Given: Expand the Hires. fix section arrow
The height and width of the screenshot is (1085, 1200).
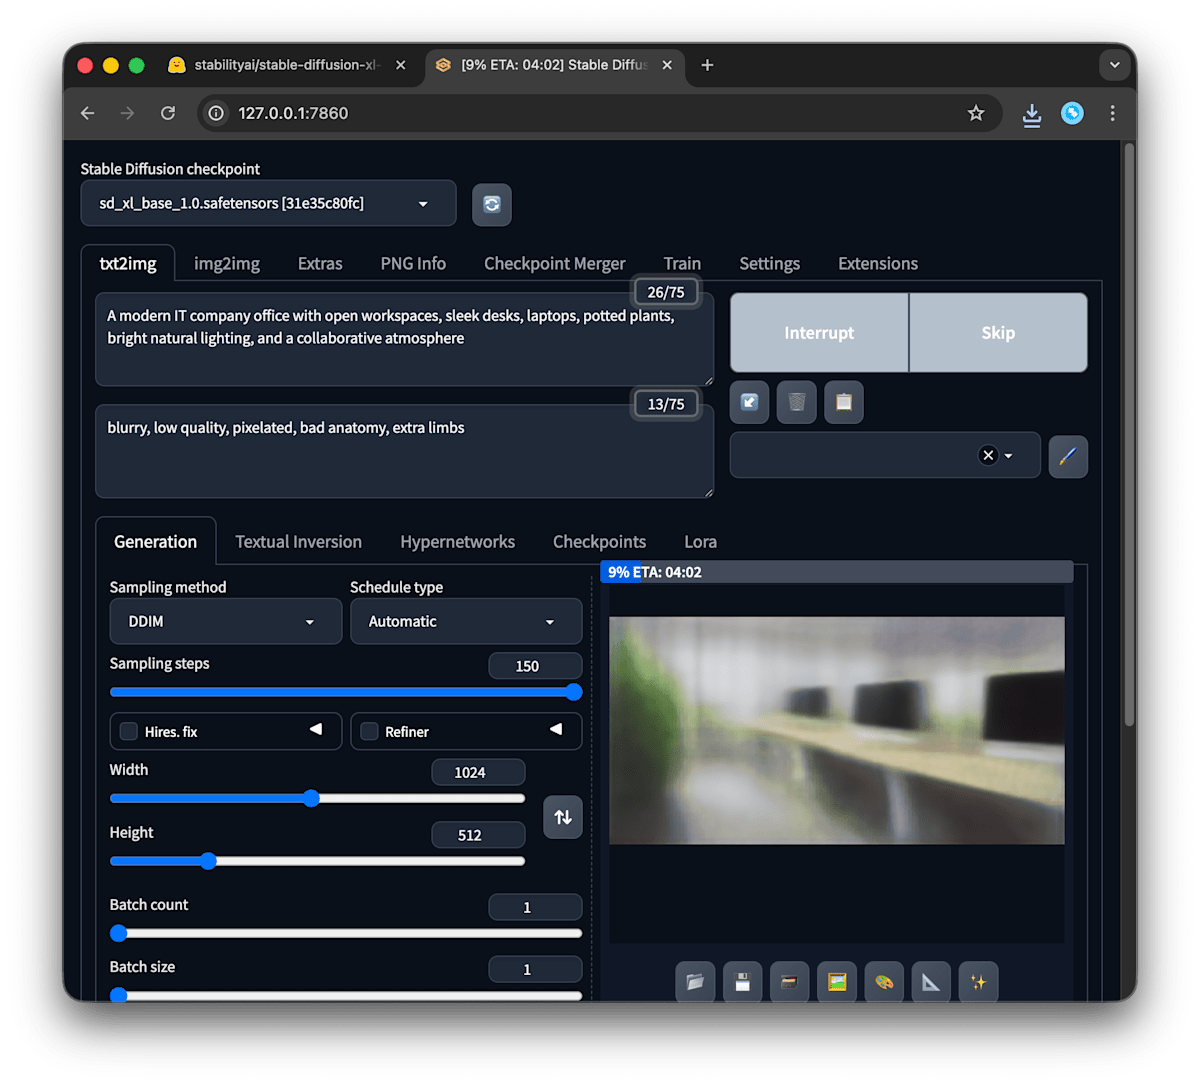Looking at the screenshot, I should [x=316, y=729].
